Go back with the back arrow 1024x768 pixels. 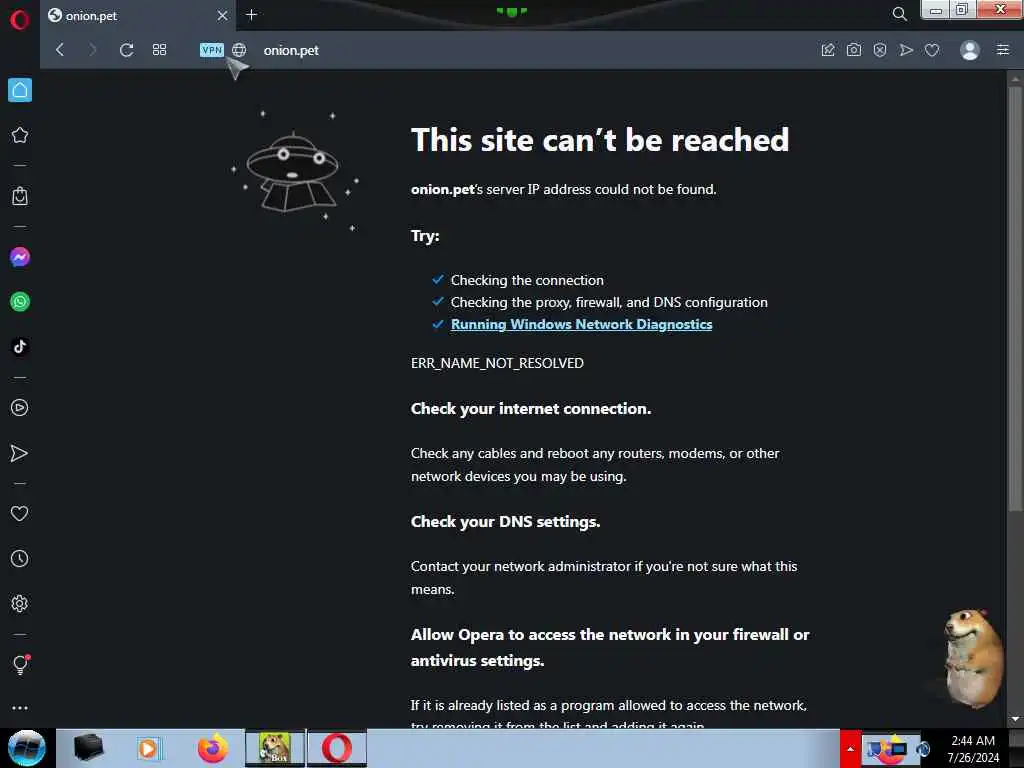(60, 50)
